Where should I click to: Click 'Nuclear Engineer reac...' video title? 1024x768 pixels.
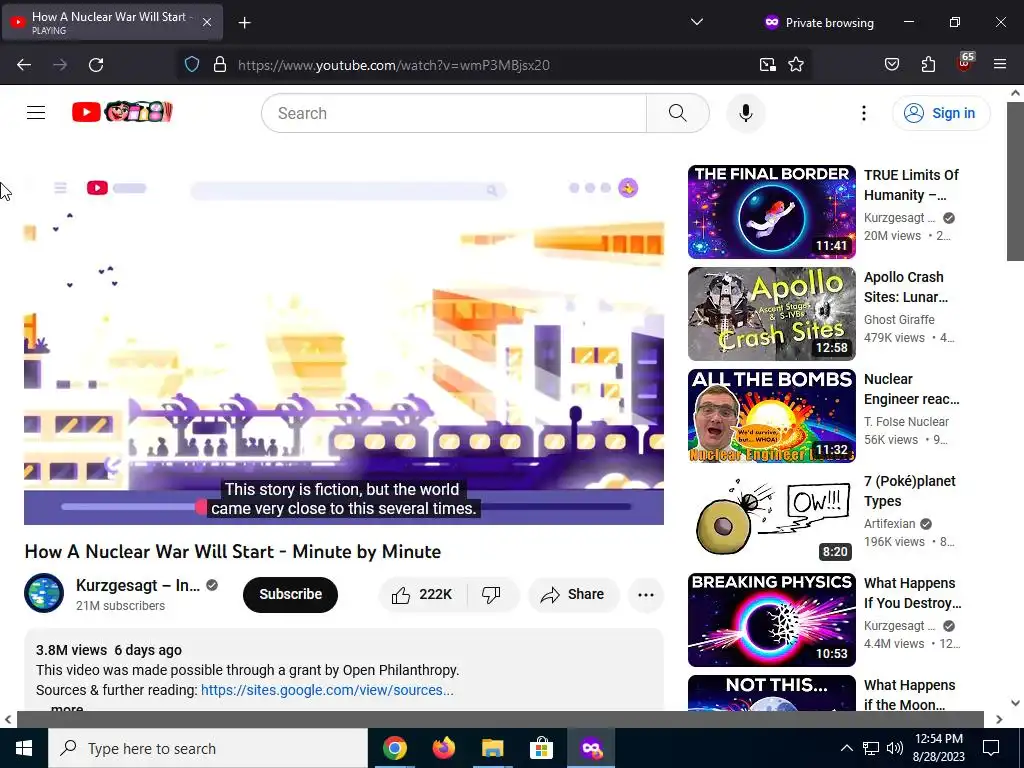tap(911, 389)
